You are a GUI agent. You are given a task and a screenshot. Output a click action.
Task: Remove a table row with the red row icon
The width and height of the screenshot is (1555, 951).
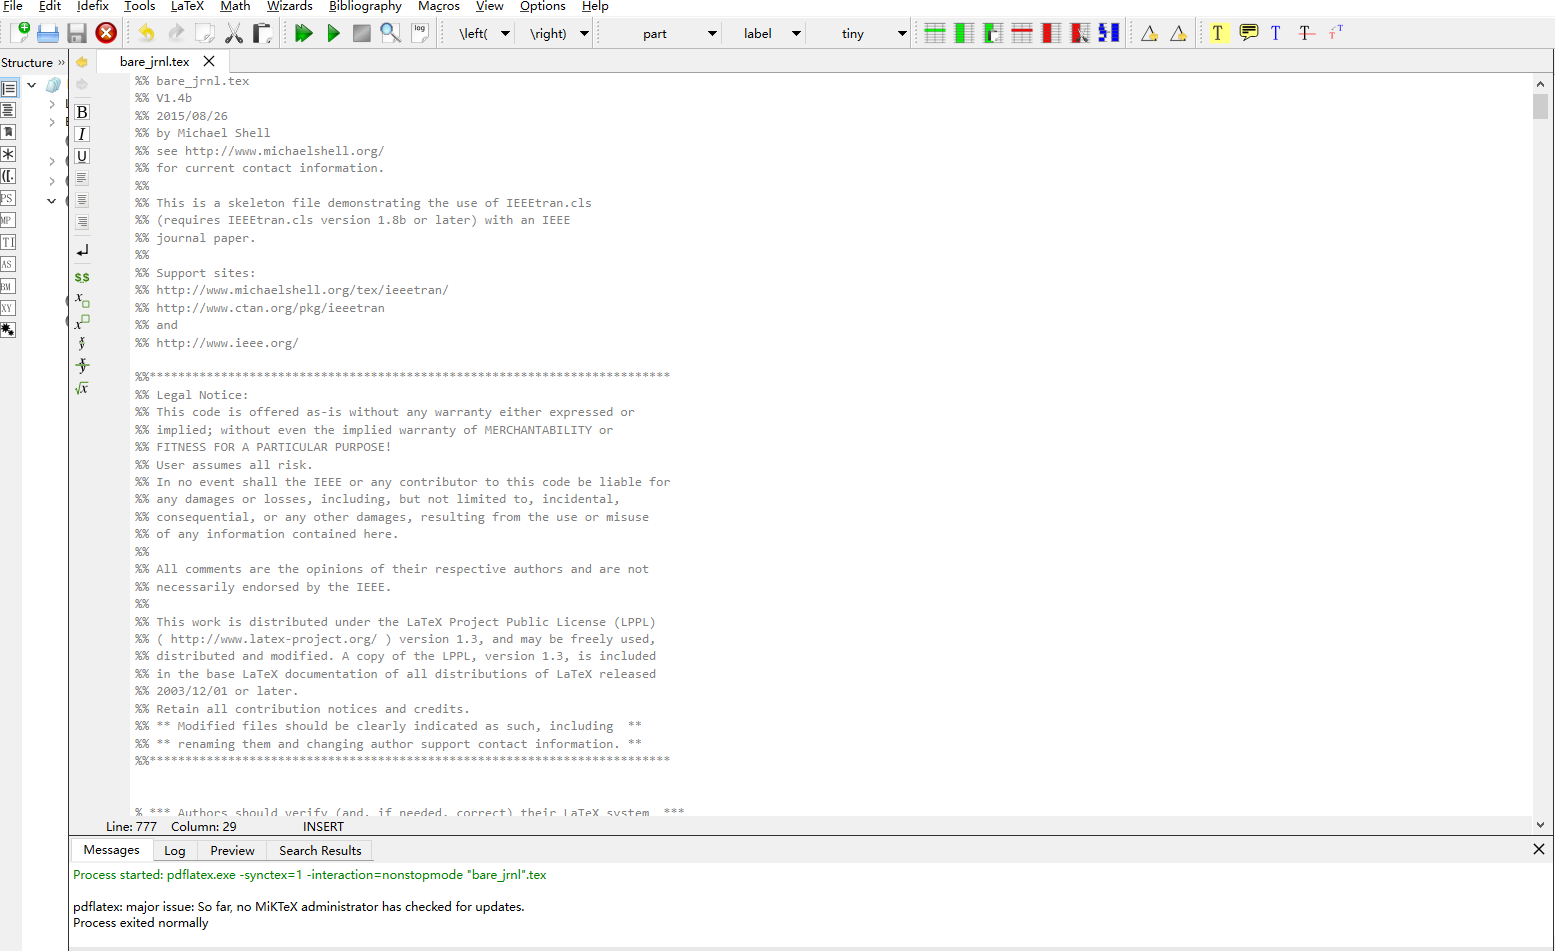(1022, 33)
